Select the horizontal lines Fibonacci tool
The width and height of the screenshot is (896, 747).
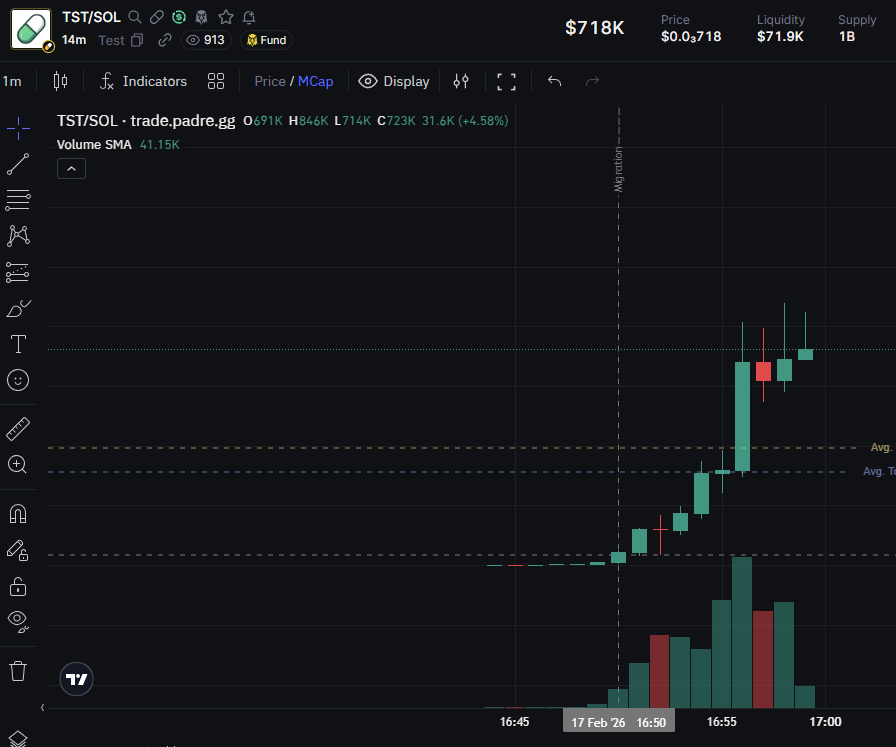pyautogui.click(x=18, y=200)
